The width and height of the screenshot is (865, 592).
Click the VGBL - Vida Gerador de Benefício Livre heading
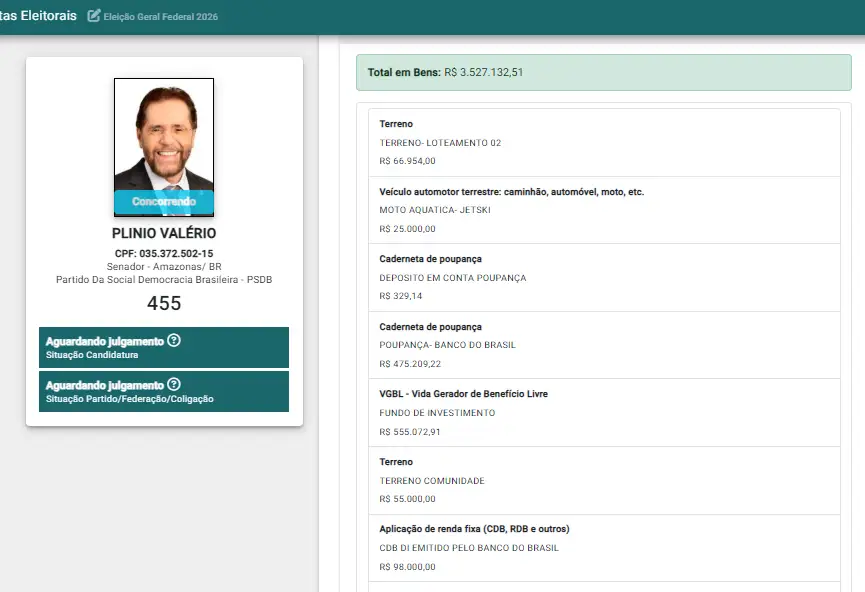tap(463, 394)
